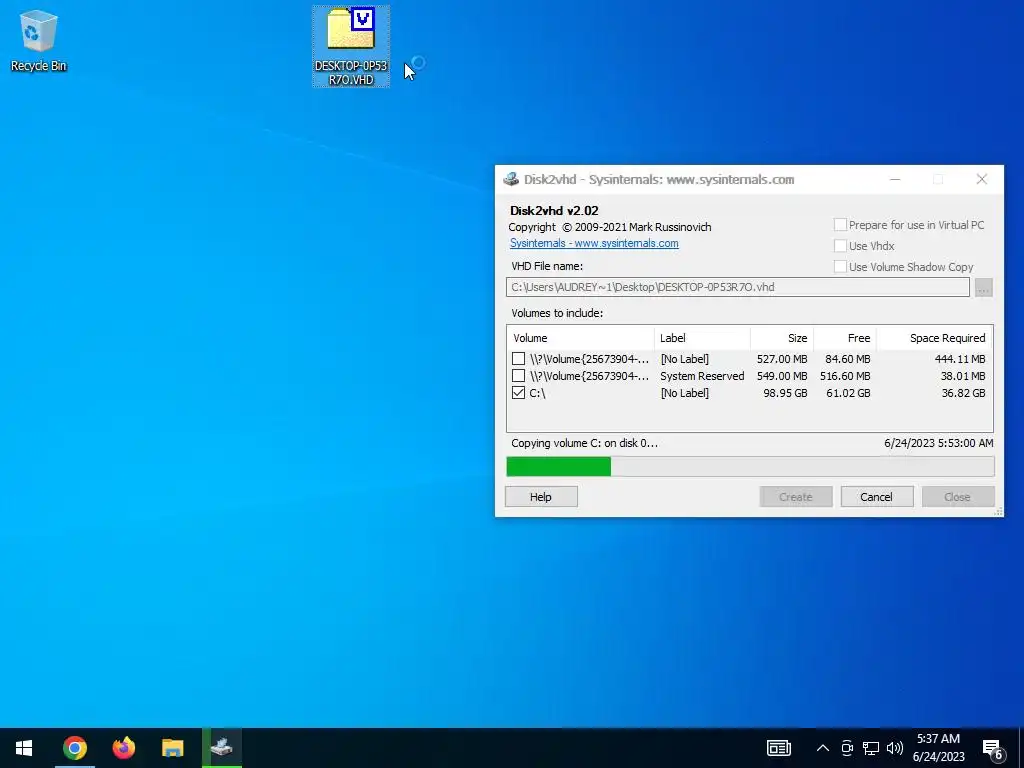Open the Windows Start menu
Image resolution: width=1024 pixels, height=768 pixels.
(24, 748)
